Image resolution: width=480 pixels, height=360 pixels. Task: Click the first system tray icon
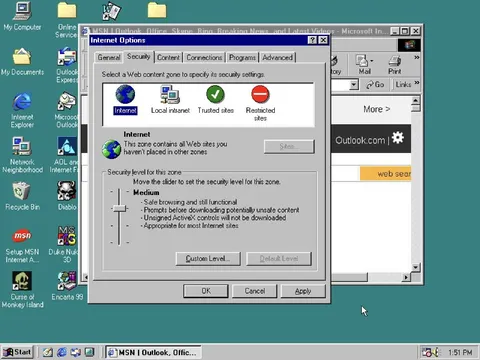pos(427,352)
